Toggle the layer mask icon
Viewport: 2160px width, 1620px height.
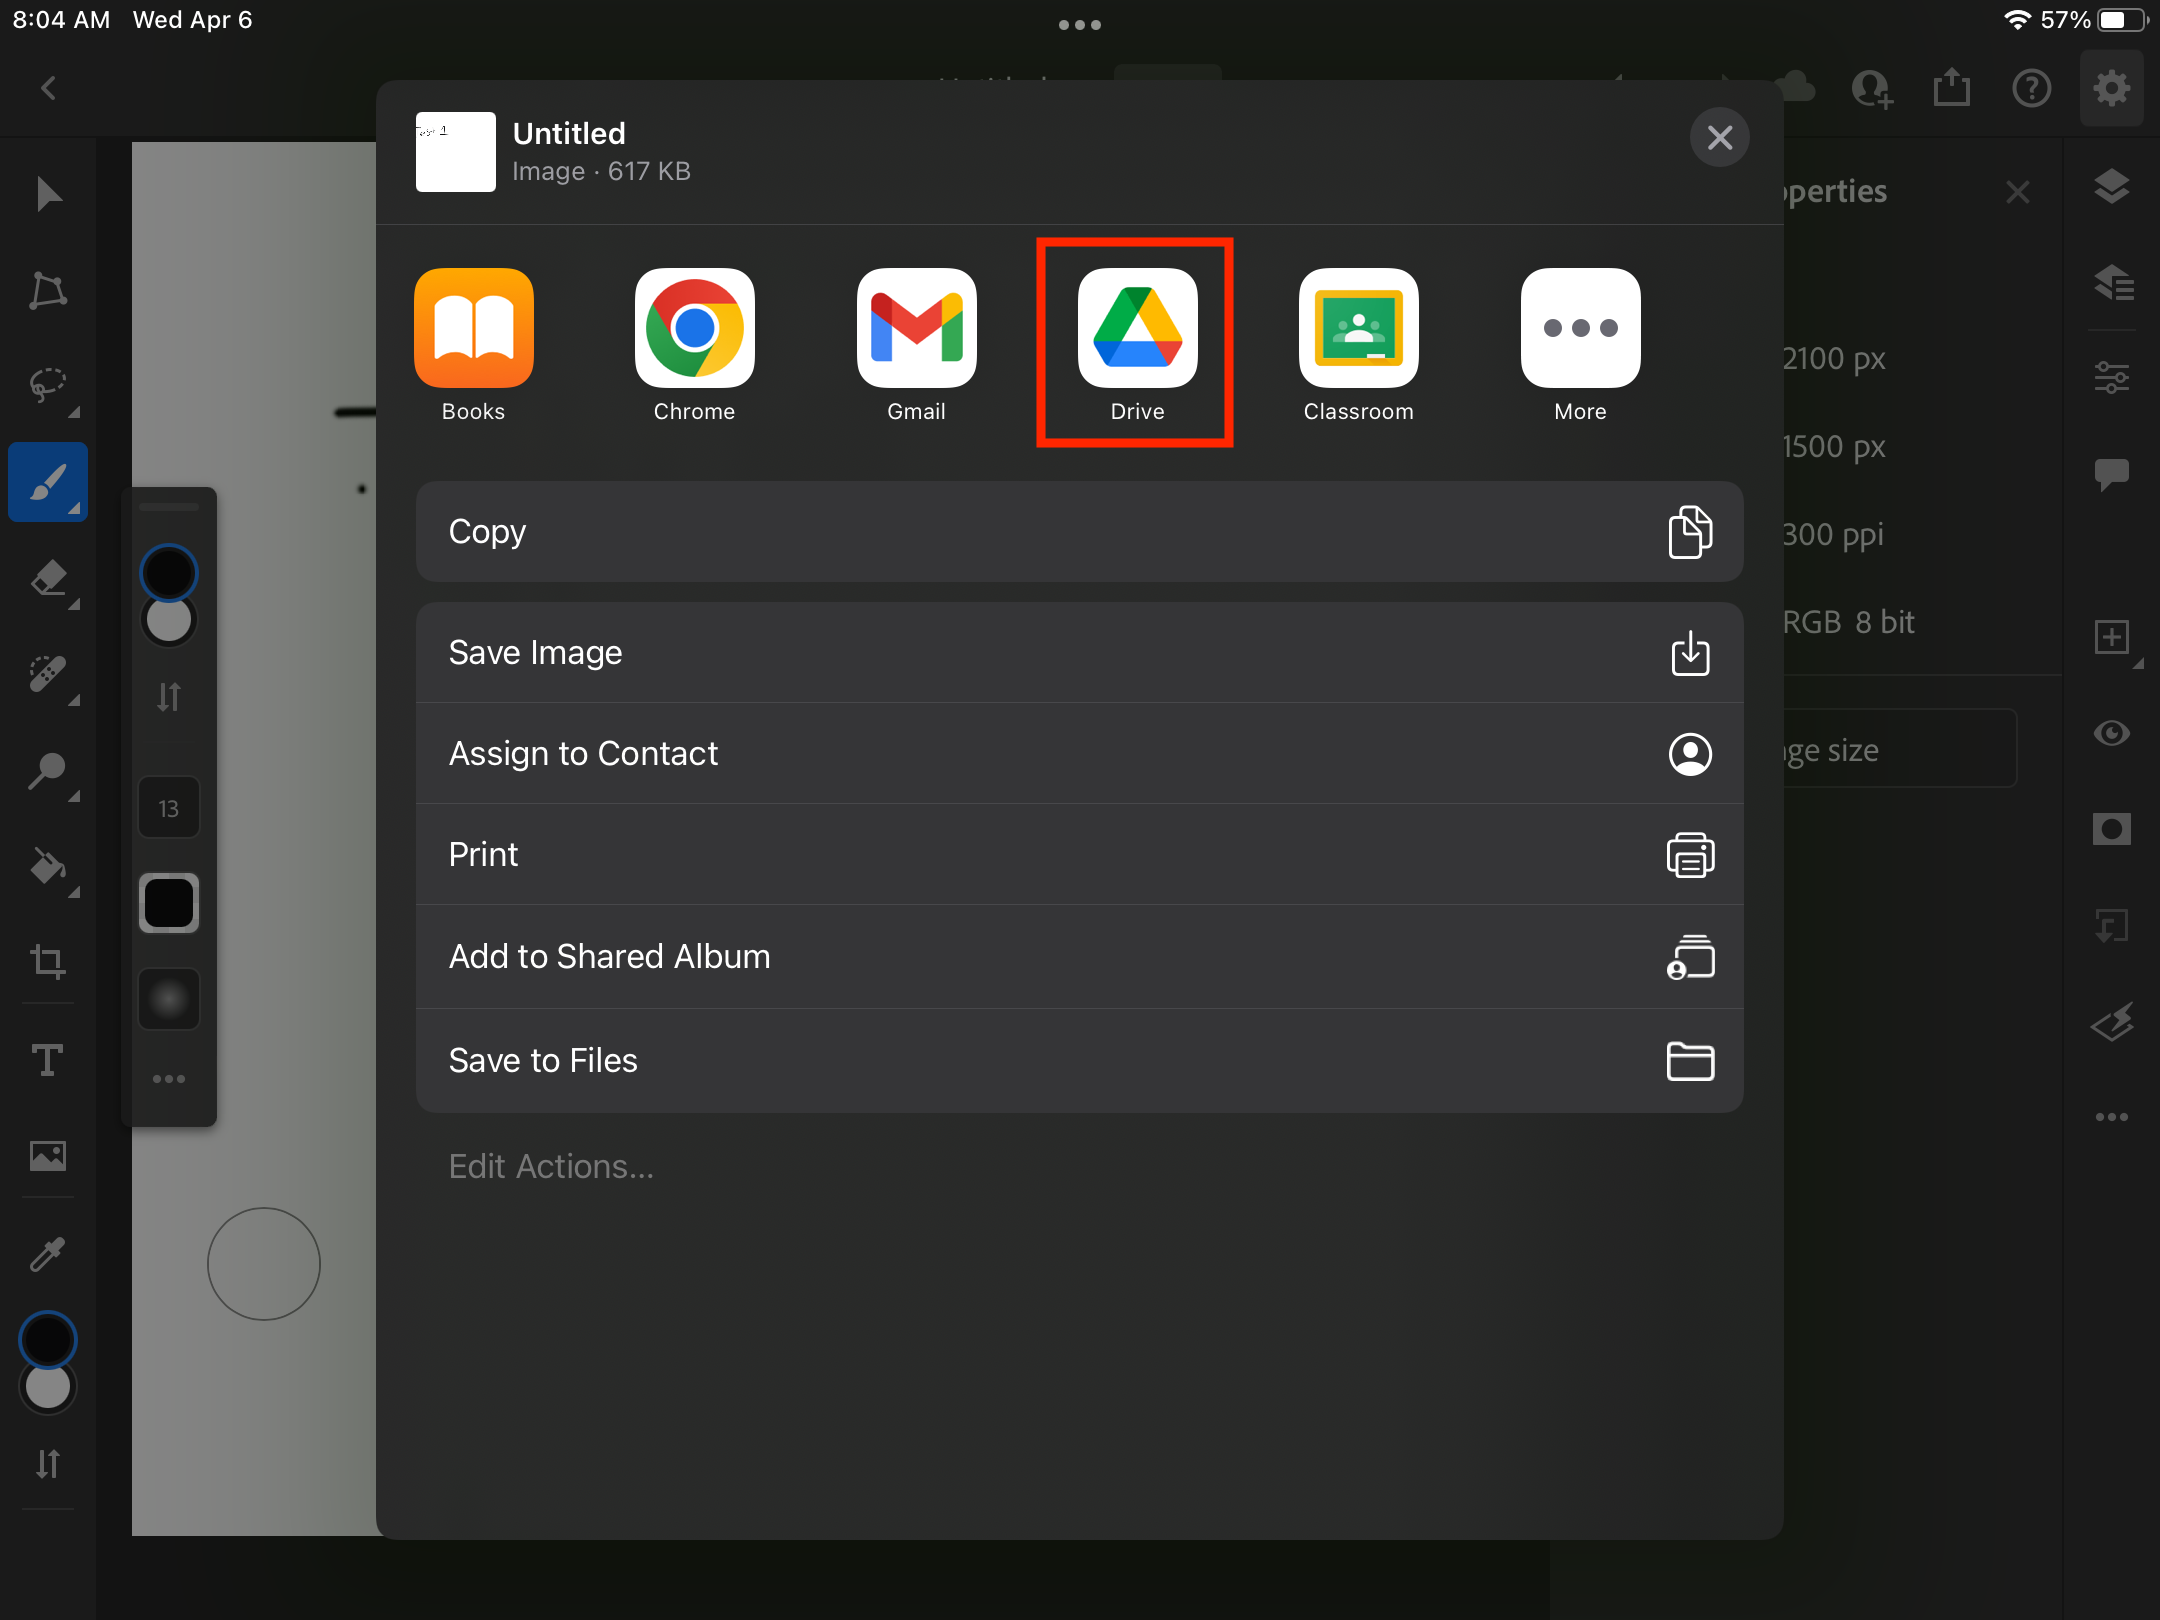tap(2111, 829)
